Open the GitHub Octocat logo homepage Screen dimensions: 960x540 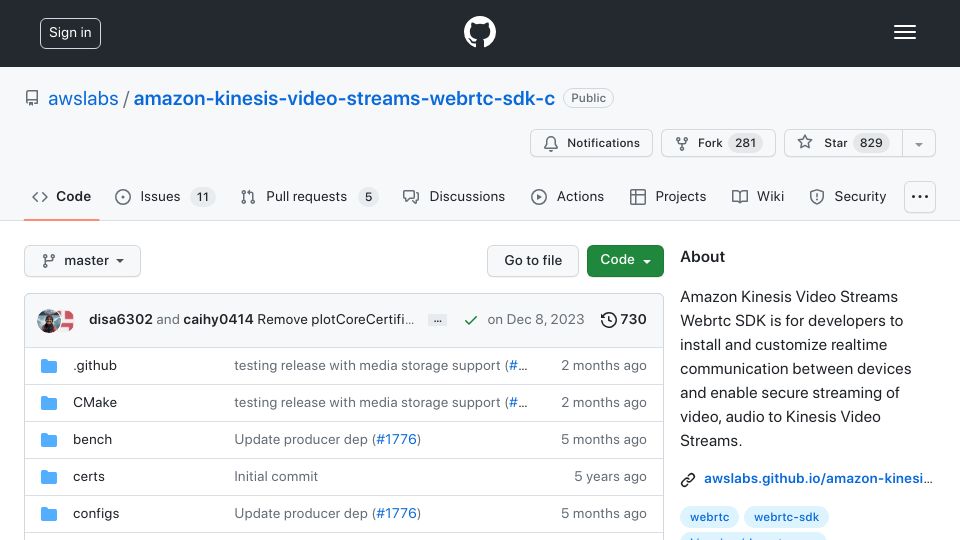[479, 32]
